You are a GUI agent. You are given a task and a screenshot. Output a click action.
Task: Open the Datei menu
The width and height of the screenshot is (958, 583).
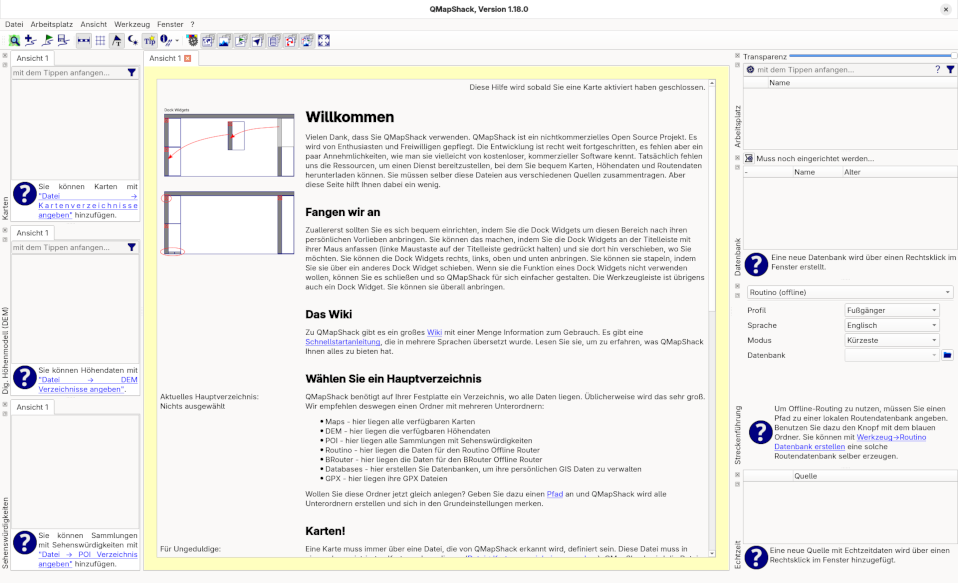14,23
